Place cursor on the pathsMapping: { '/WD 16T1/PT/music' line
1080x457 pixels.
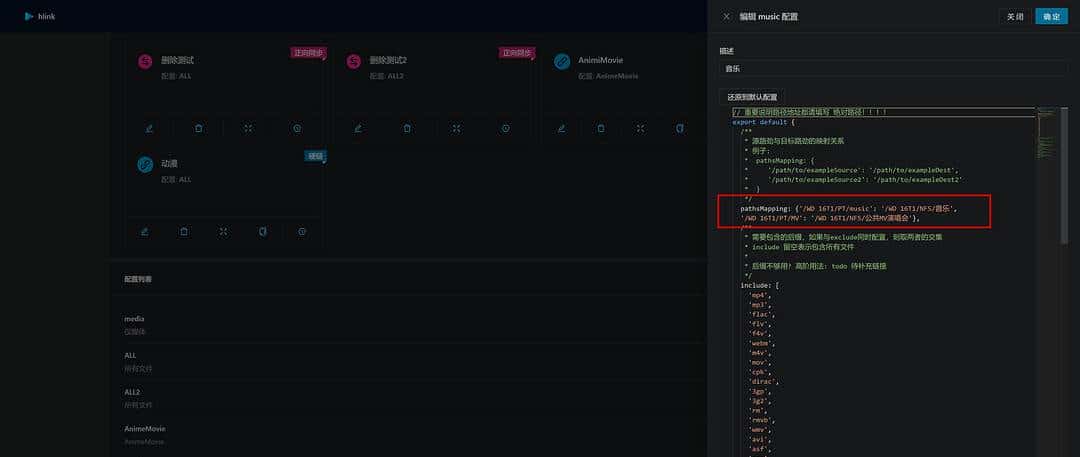click(849, 208)
